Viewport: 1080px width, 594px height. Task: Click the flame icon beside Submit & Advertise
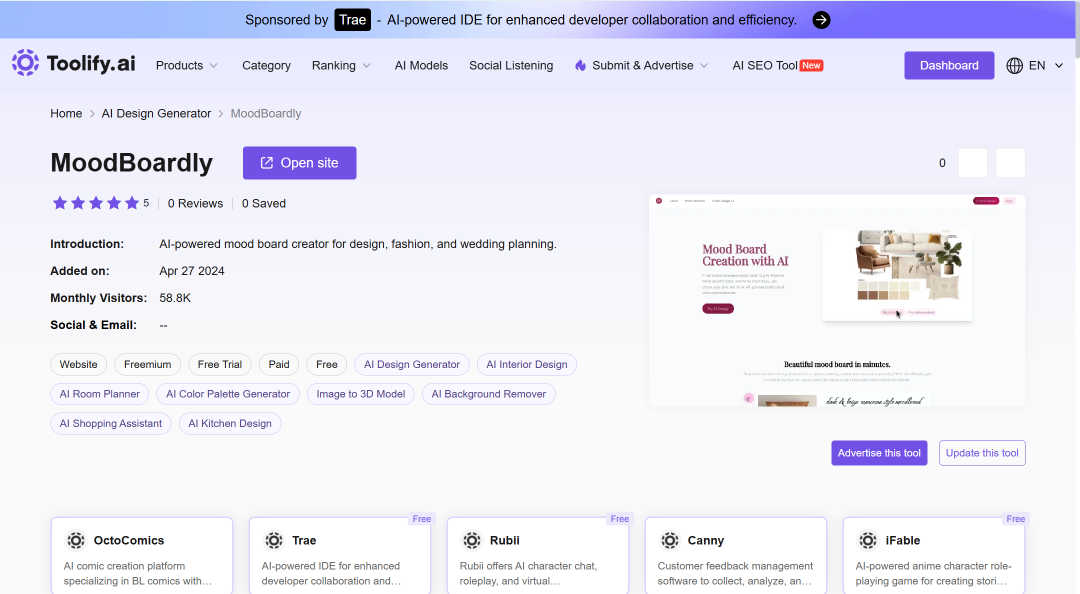(581, 65)
